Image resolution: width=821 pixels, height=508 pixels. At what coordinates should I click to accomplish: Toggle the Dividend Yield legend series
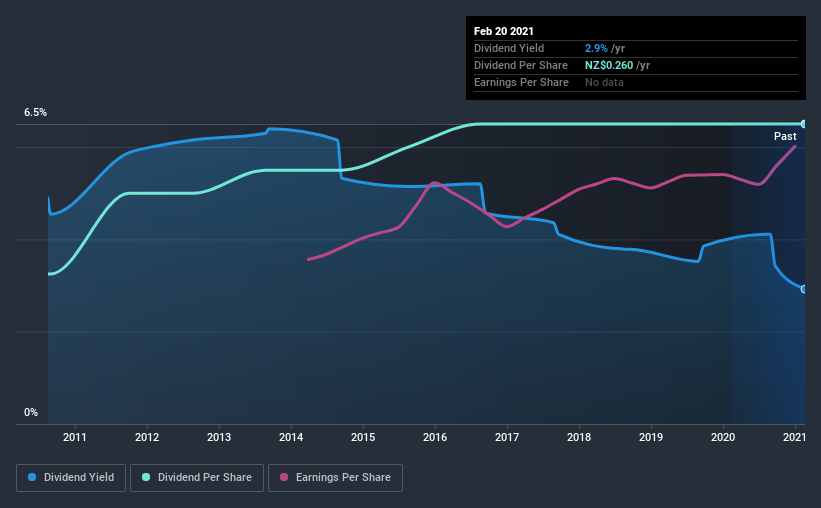click(x=71, y=478)
